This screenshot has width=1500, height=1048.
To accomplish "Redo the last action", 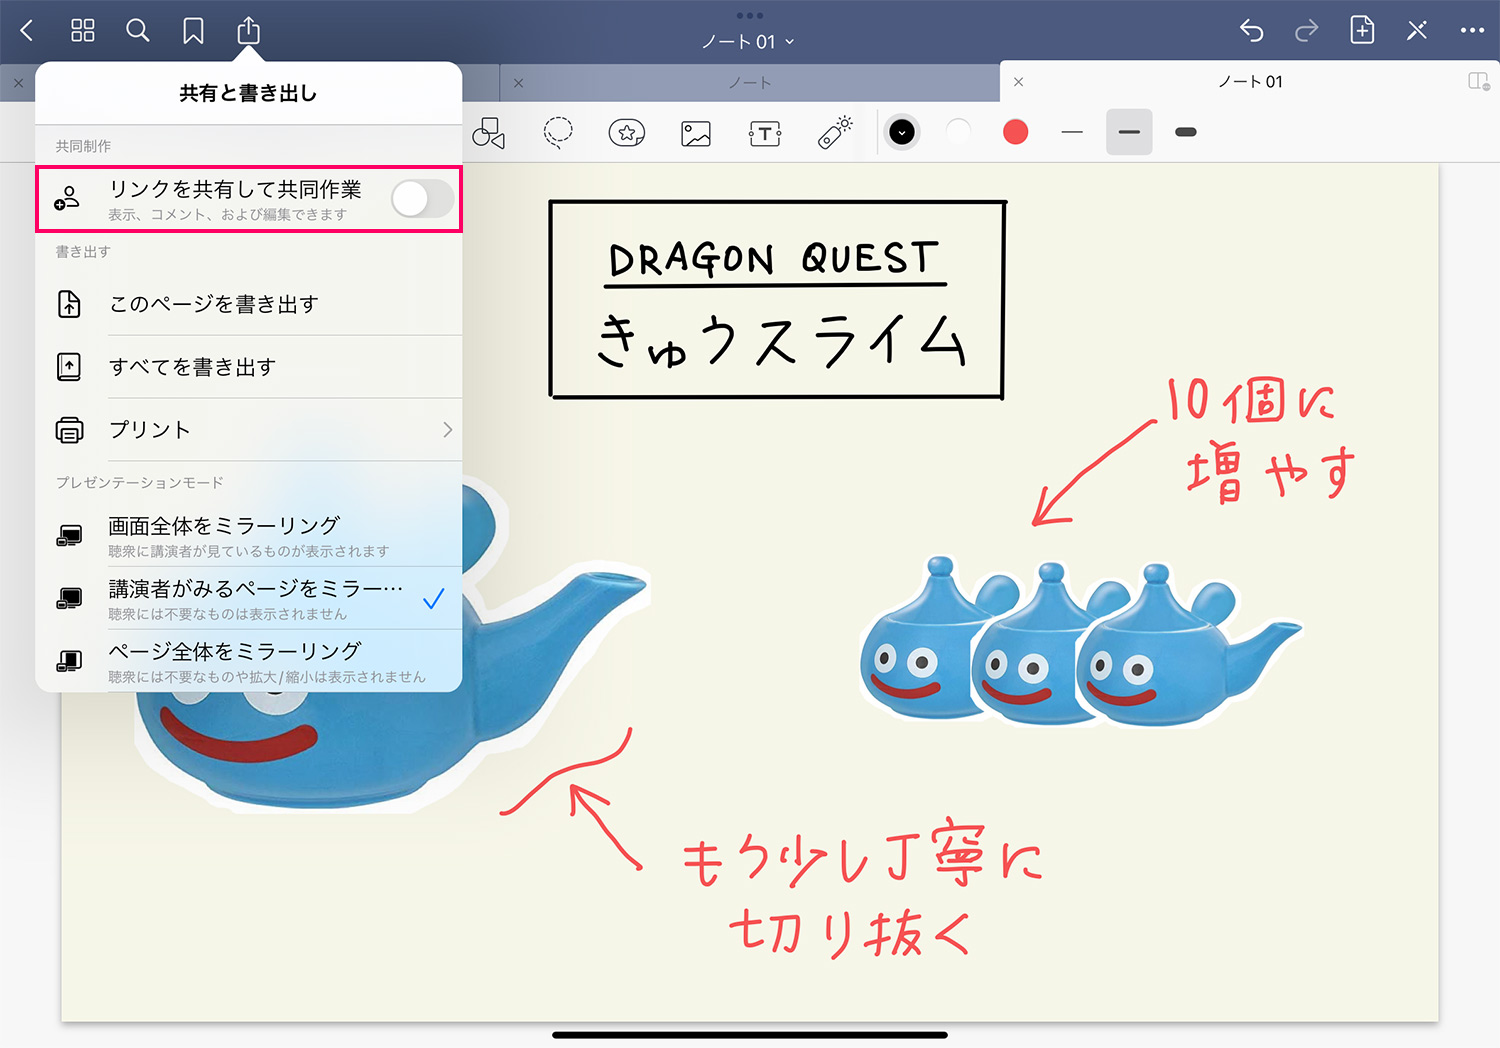I will 1306,31.
